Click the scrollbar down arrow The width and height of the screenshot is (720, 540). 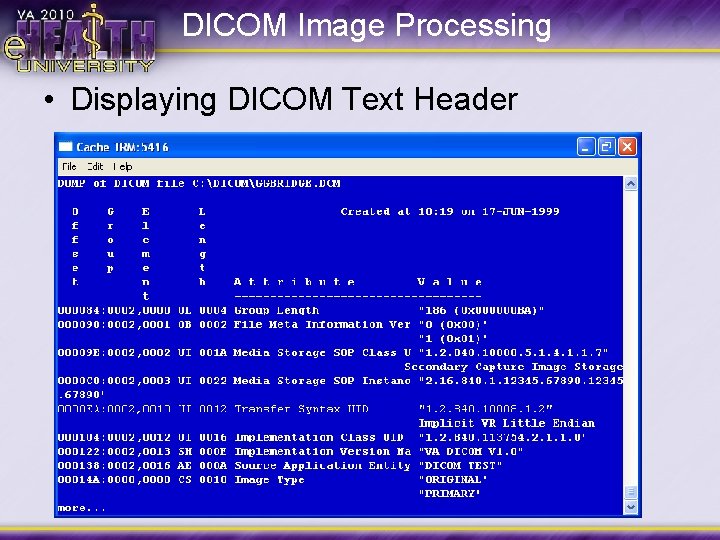pos(631,507)
